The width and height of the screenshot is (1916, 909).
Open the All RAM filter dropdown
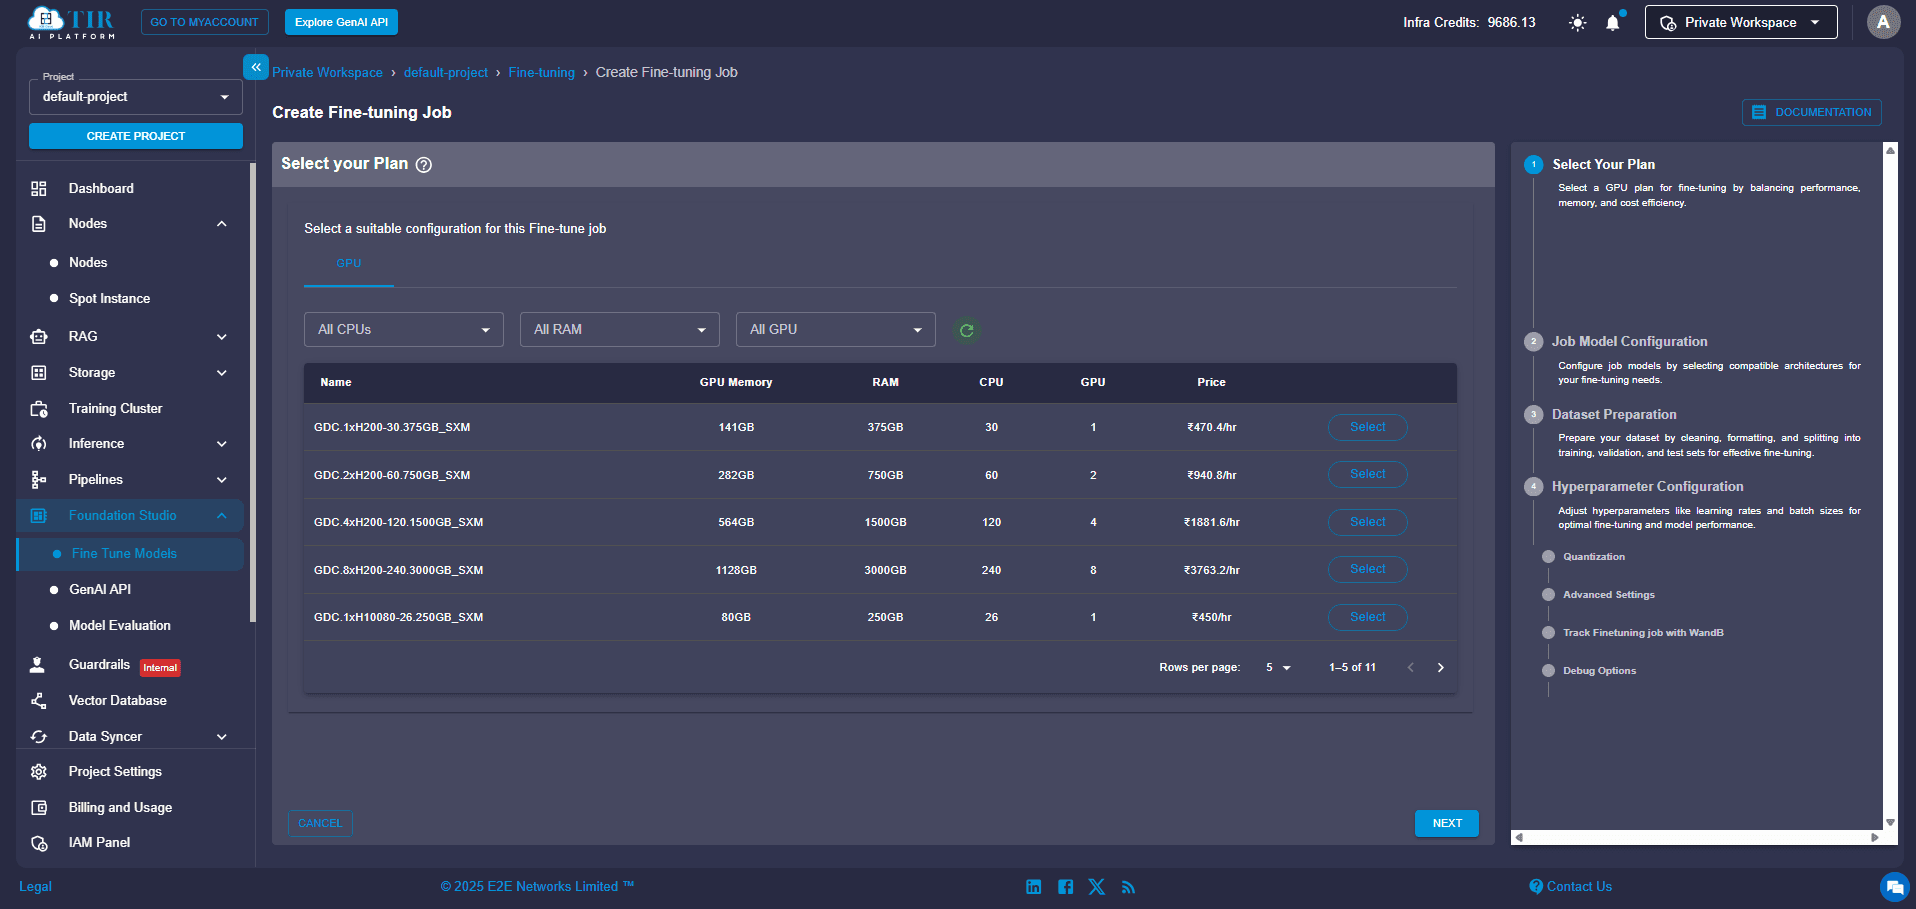pos(620,330)
